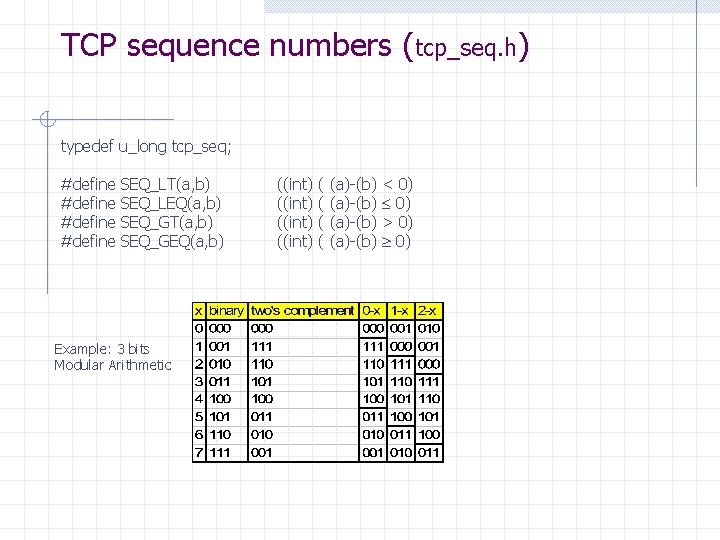Click the x value '5' in the table
Image resolution: width=720 pixels, height=540 pixels.
click(199, 416)
